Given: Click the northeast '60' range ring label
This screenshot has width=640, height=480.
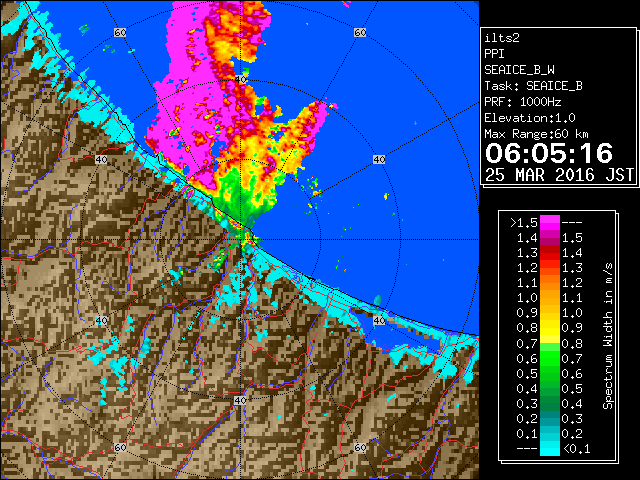Looking at the screenshot, I should pos(360,32).
